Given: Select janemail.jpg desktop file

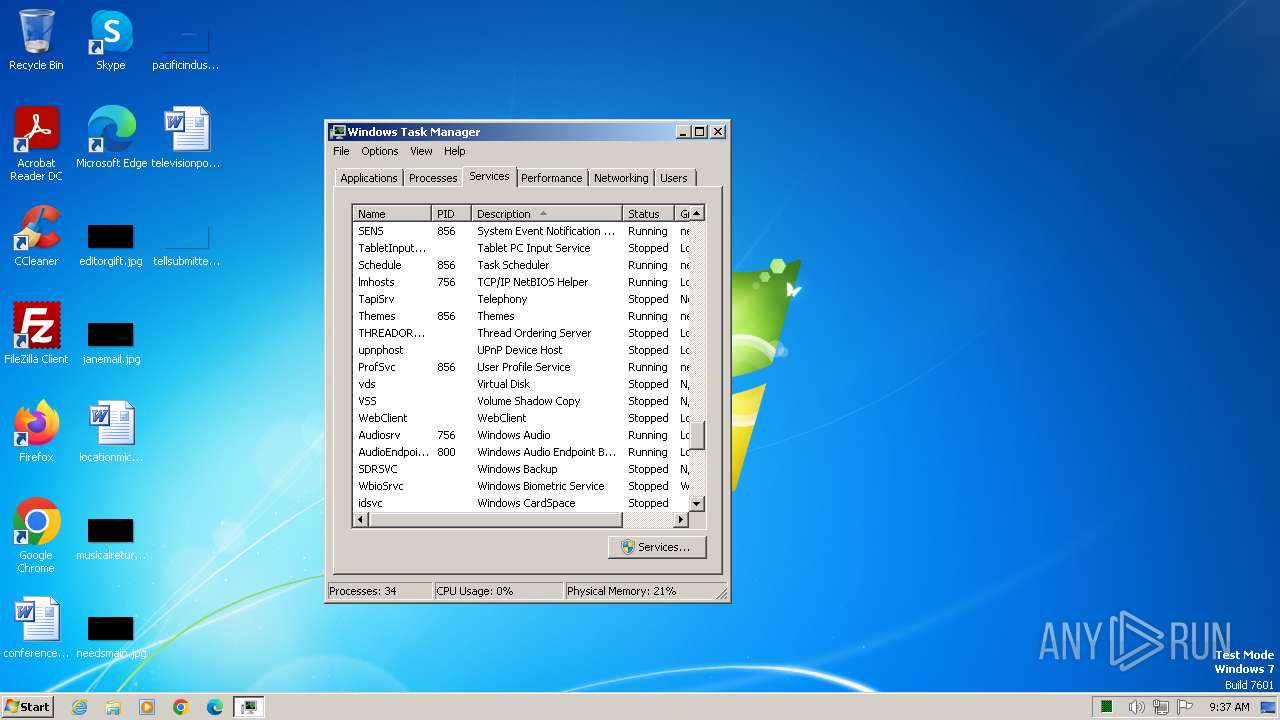Looking at the screenshot, I should pos(111,343).
